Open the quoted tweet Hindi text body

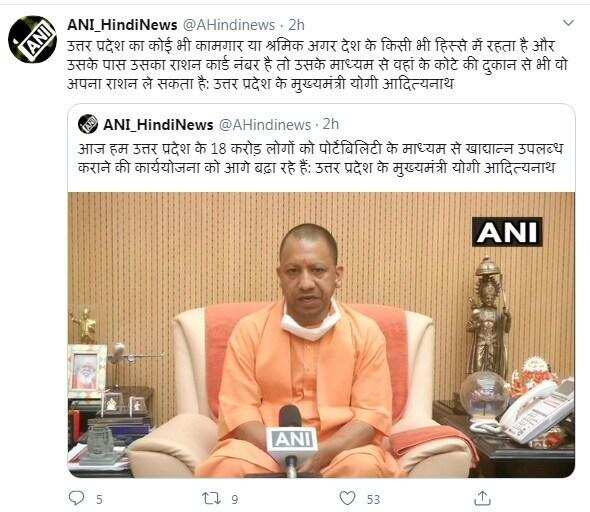[x=320, y=158]
